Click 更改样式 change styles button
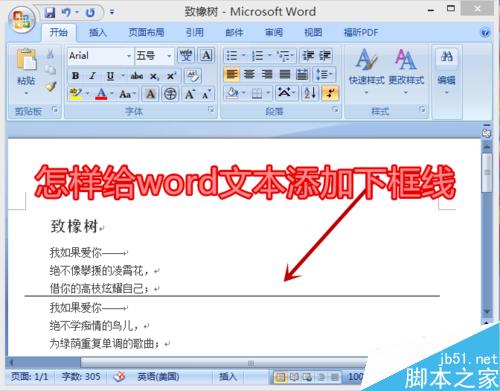The height and width of the screenshot is (391, 500). 406,71
